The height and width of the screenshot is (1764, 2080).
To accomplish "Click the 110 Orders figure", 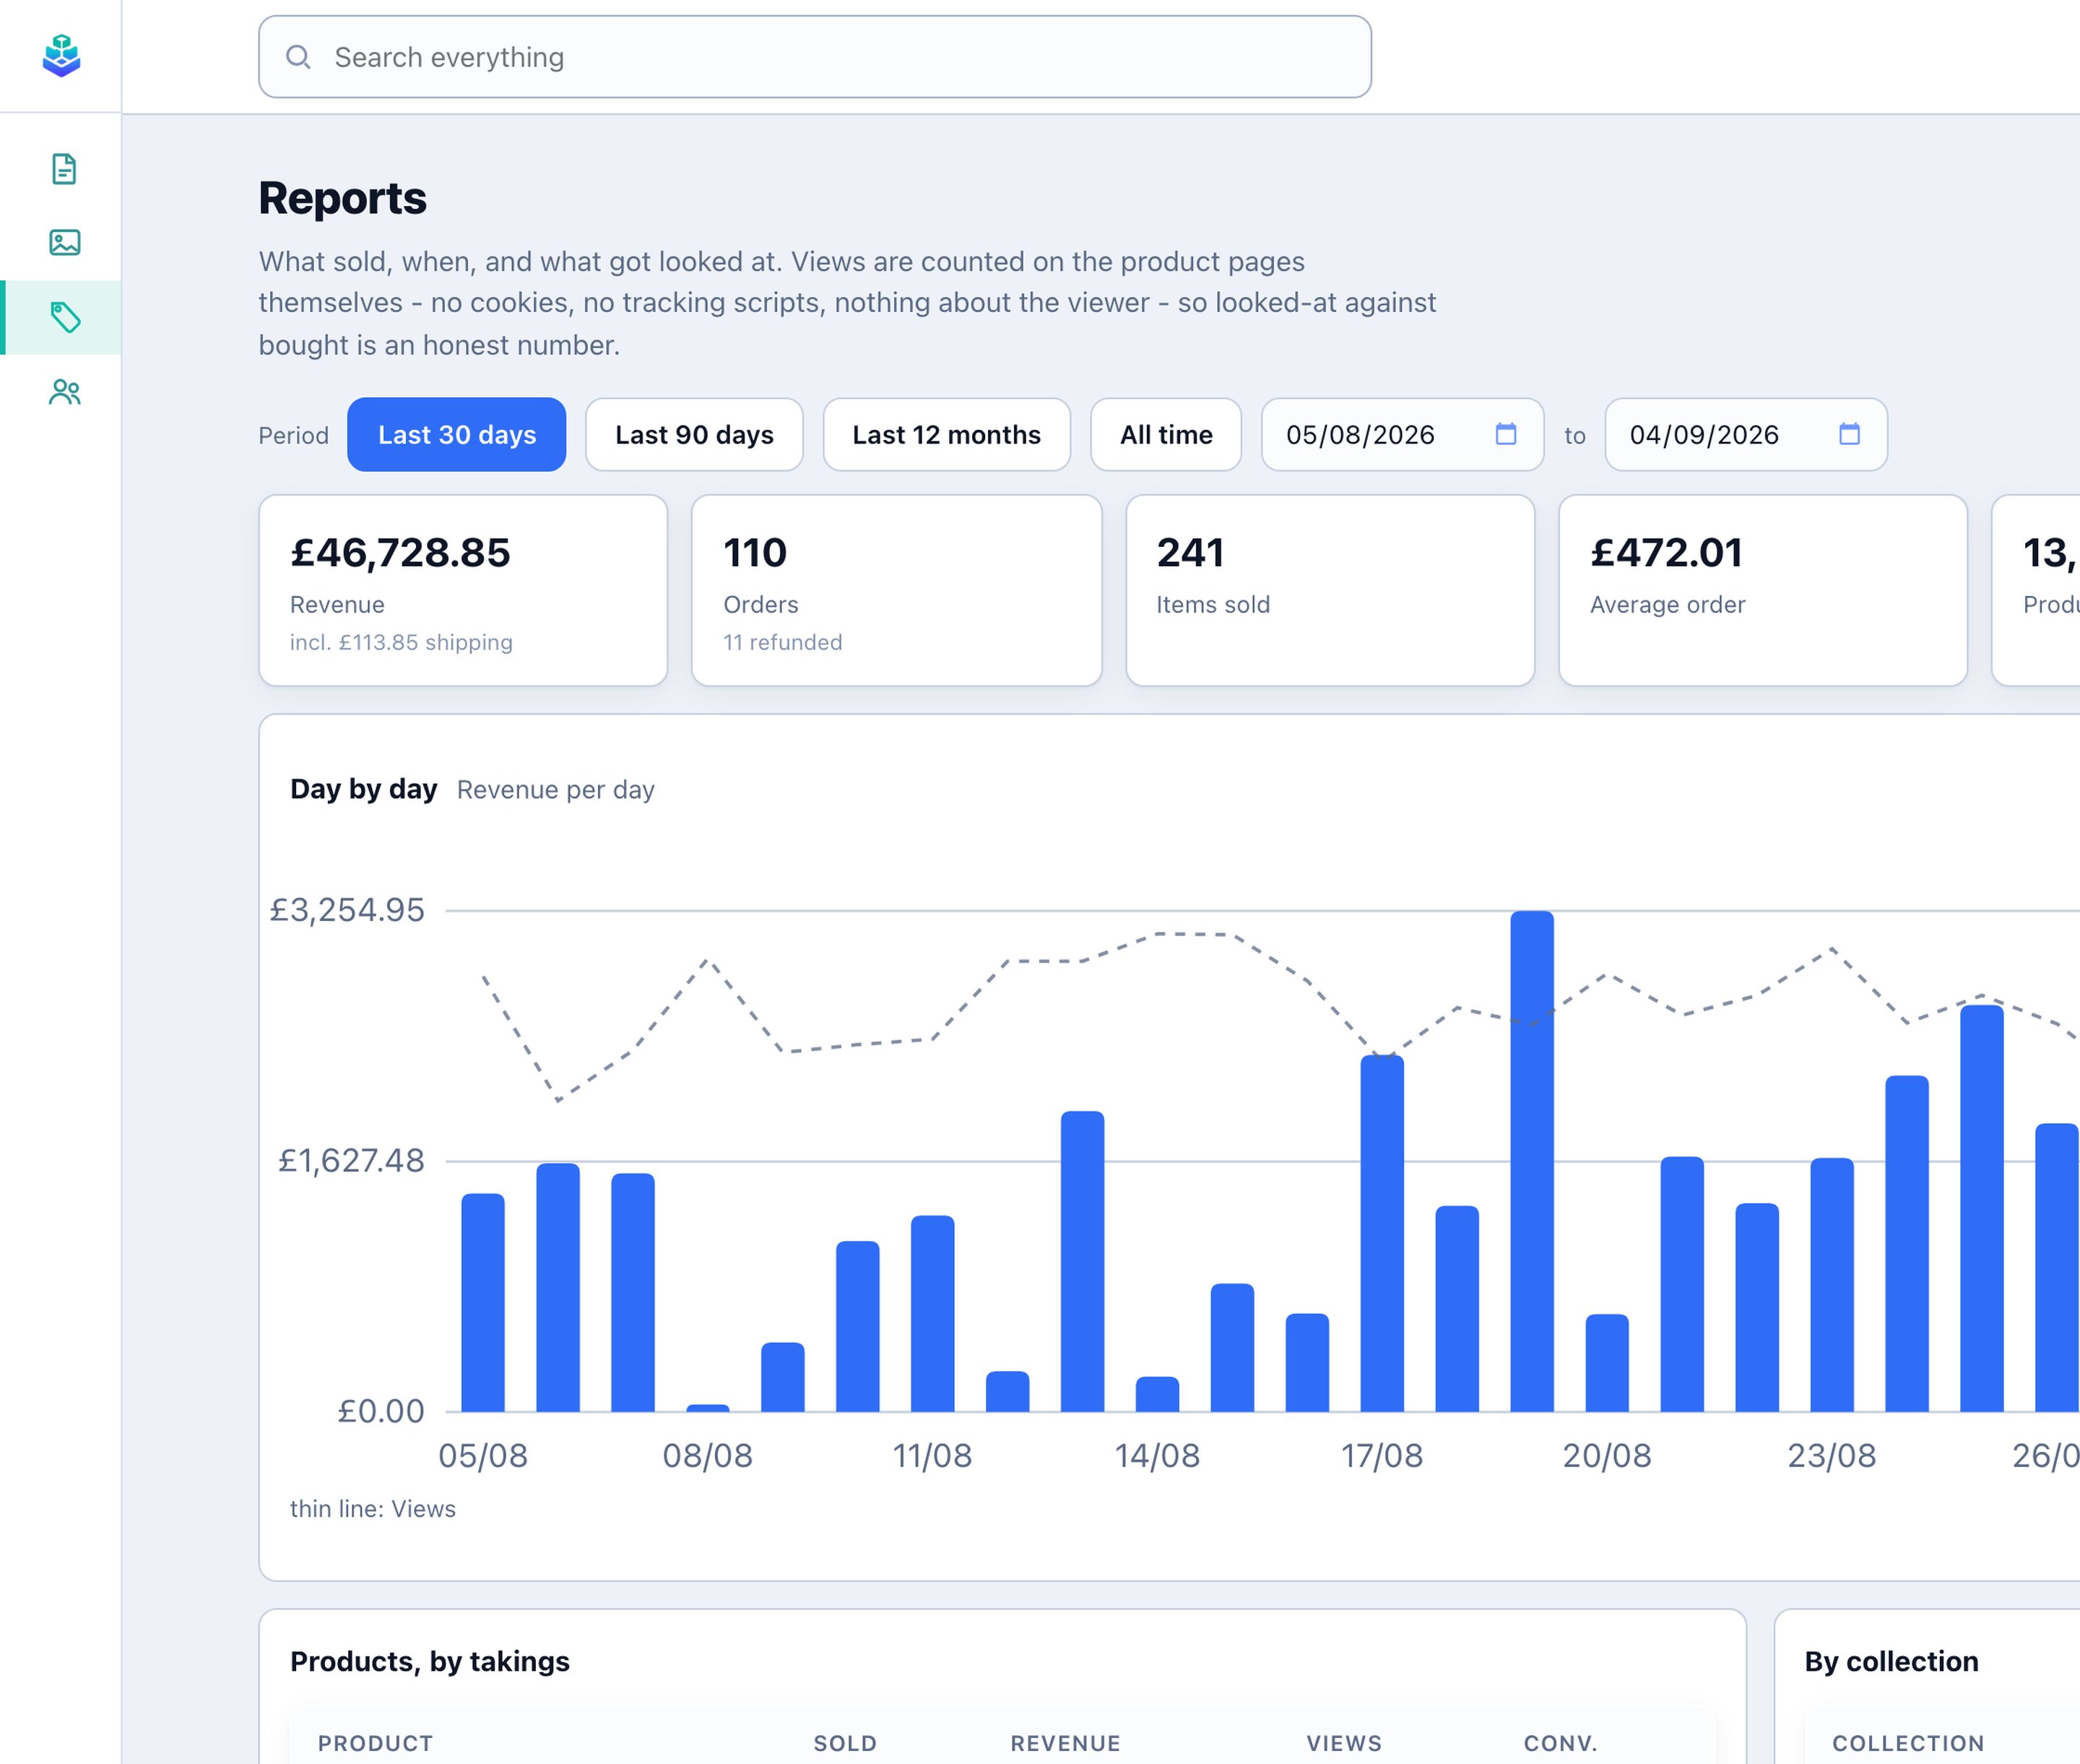I will point(755,553).
